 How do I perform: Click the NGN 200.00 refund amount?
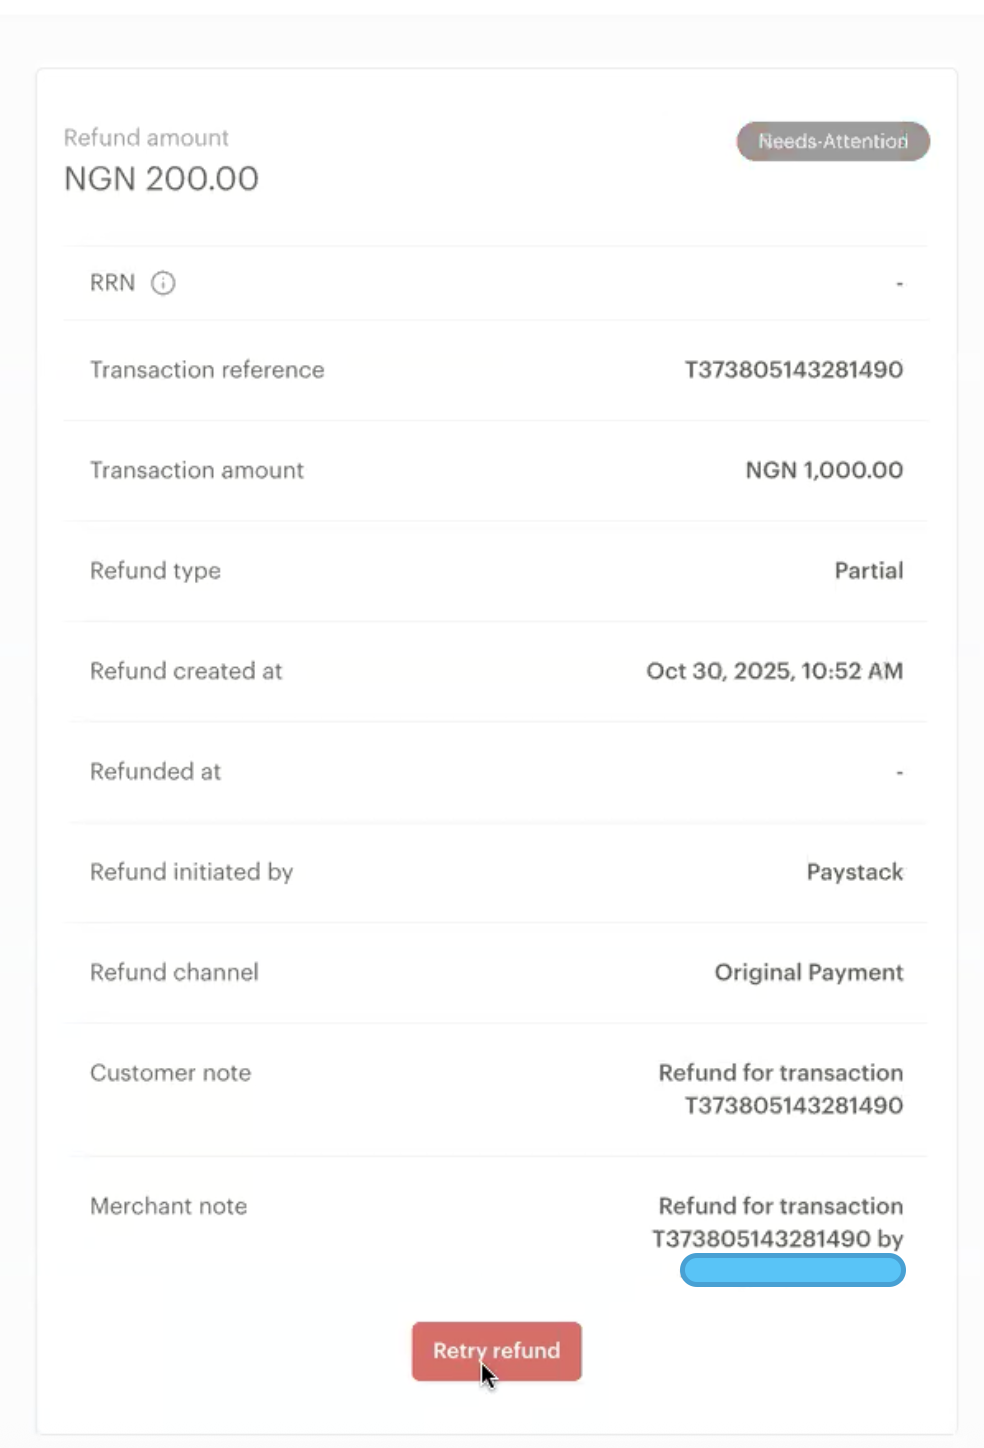(x=161, y=179)
